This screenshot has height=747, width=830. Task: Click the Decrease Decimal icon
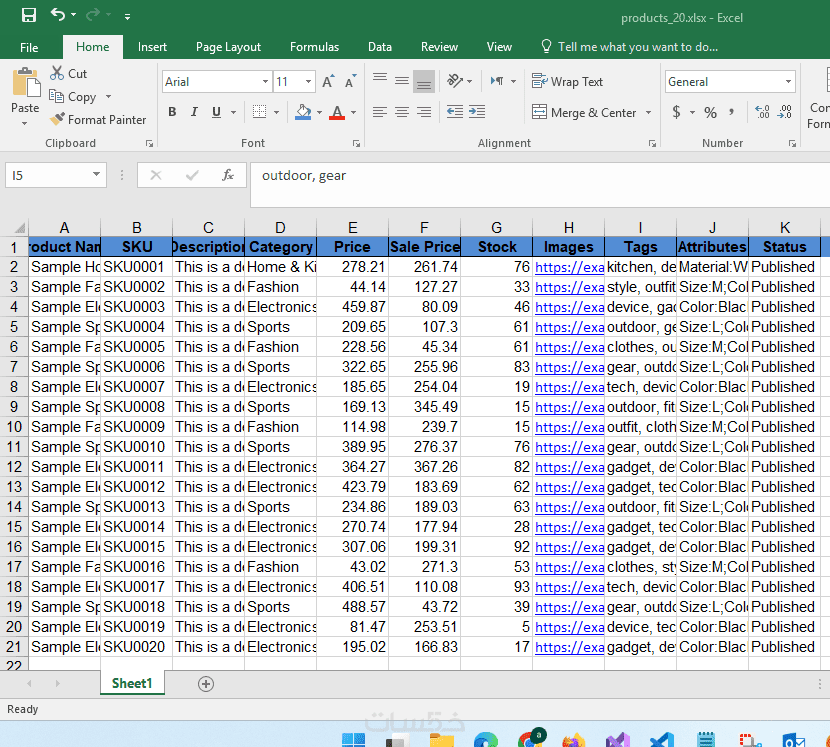click(x=785, y=112)
